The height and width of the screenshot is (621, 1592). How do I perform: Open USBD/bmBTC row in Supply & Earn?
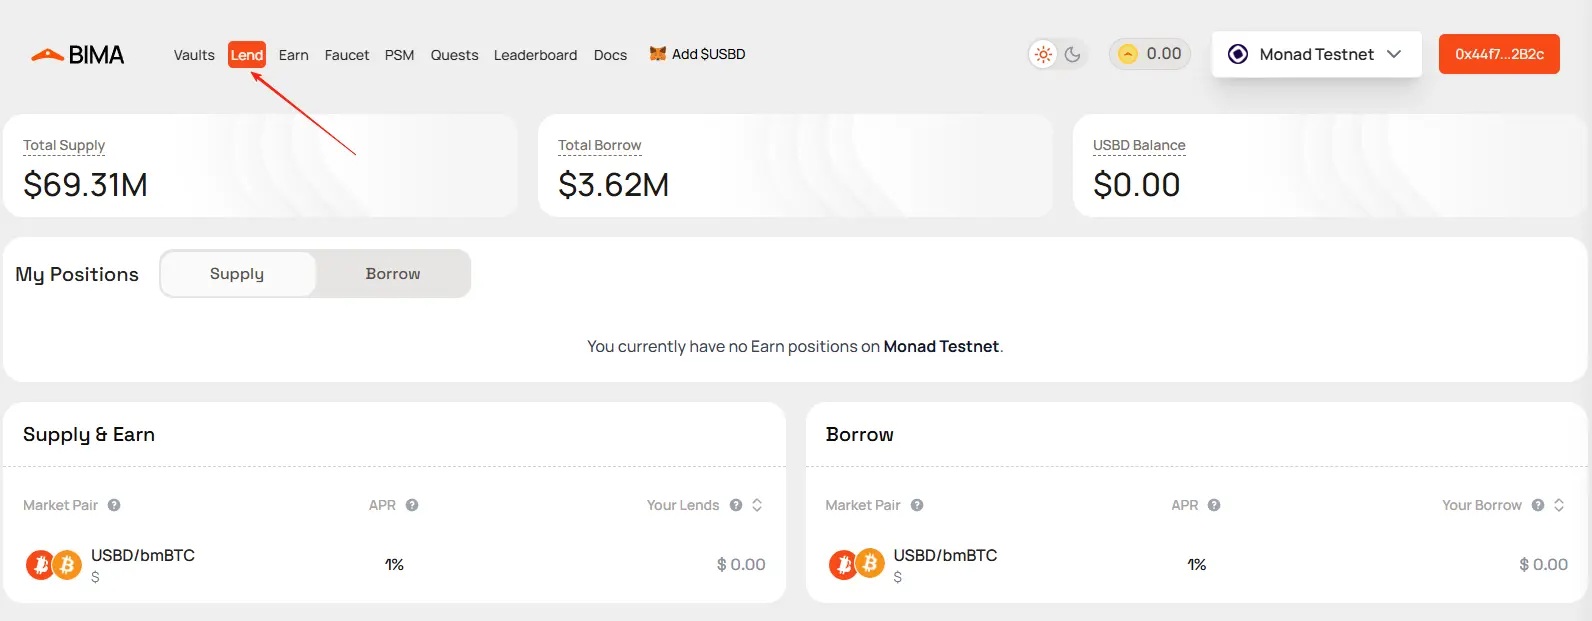(395, 565)
